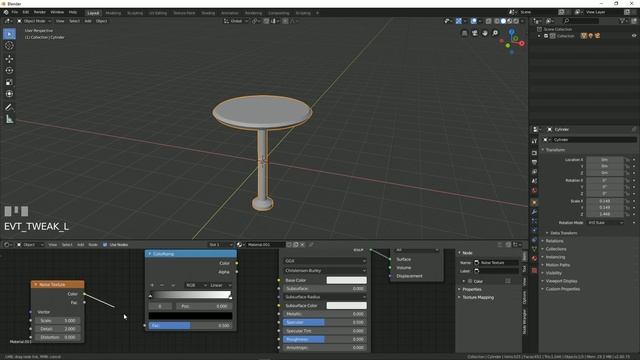Open the Global transform orientation dropdown
The width and height of the screenshot is (640, 360).
point(236,21)
